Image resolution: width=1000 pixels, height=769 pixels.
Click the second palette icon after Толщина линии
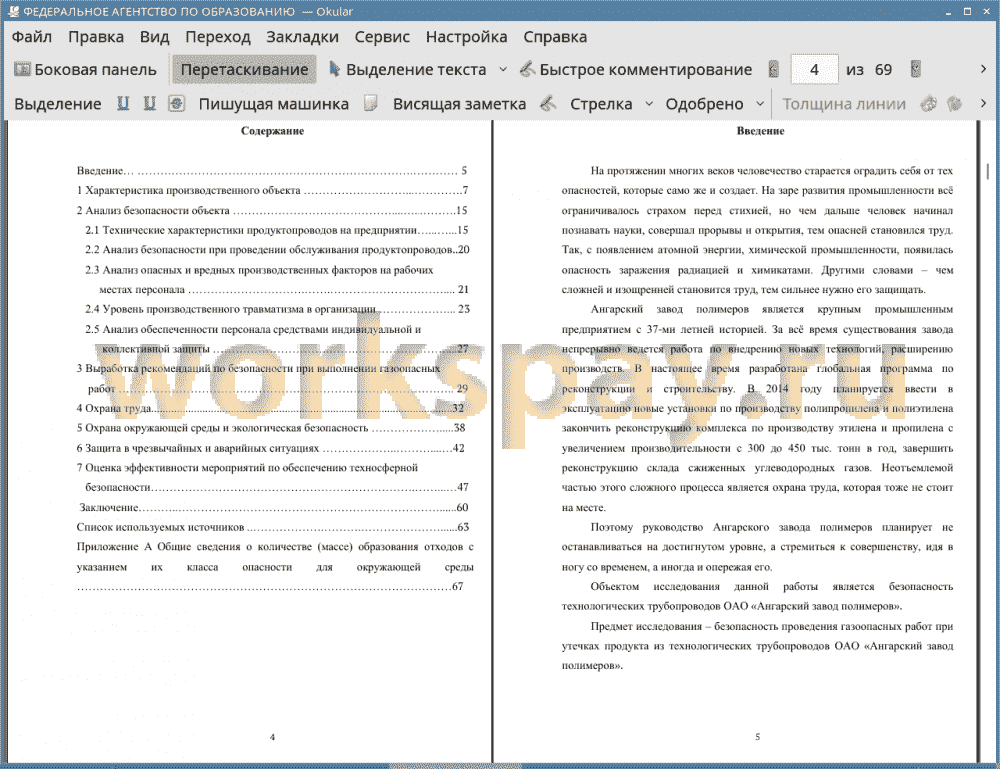[x=954, y=103]
